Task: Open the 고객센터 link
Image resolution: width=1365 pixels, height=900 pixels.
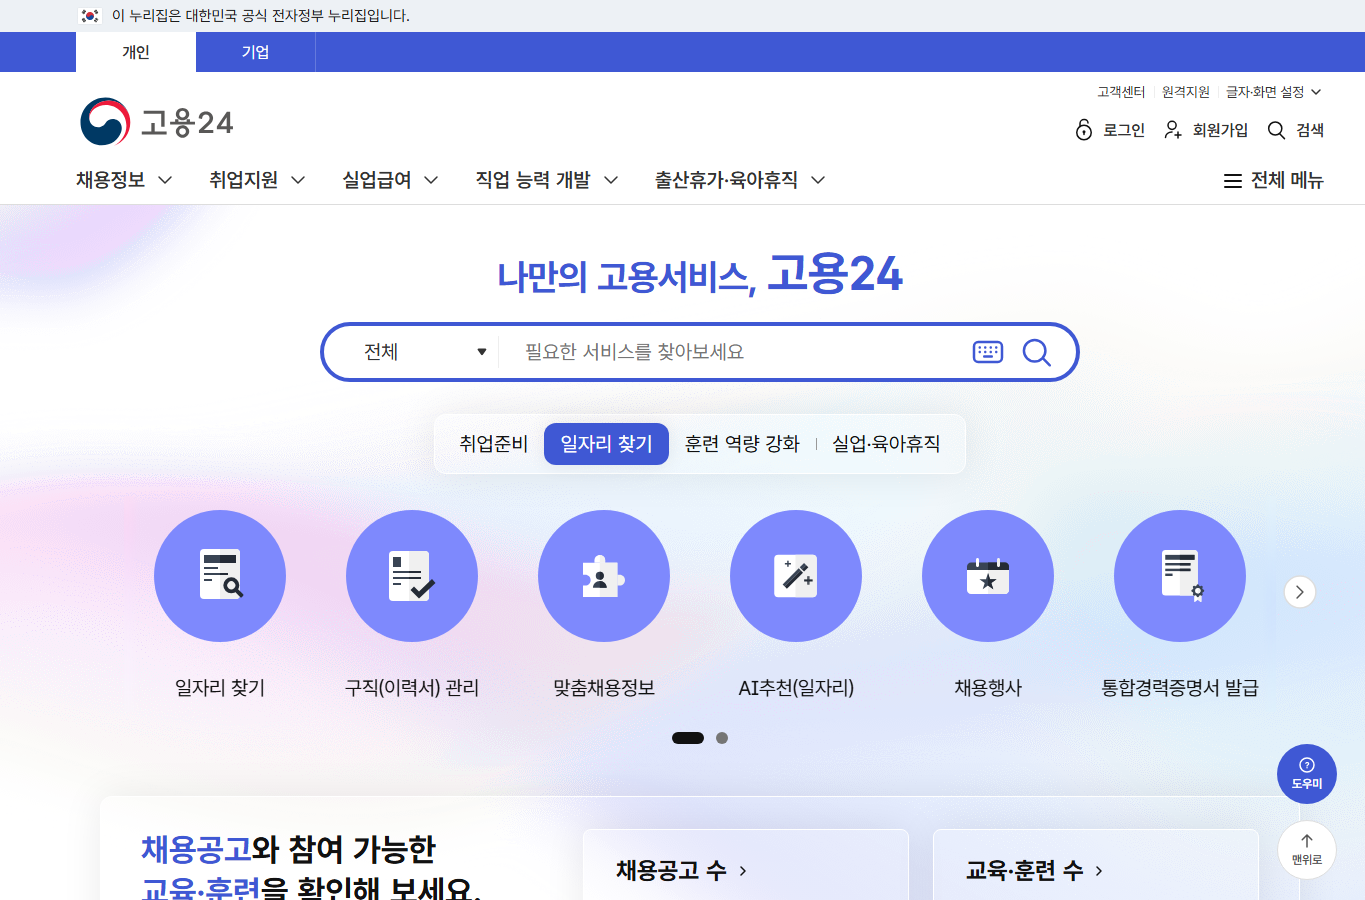Action: click(1121, 92)
